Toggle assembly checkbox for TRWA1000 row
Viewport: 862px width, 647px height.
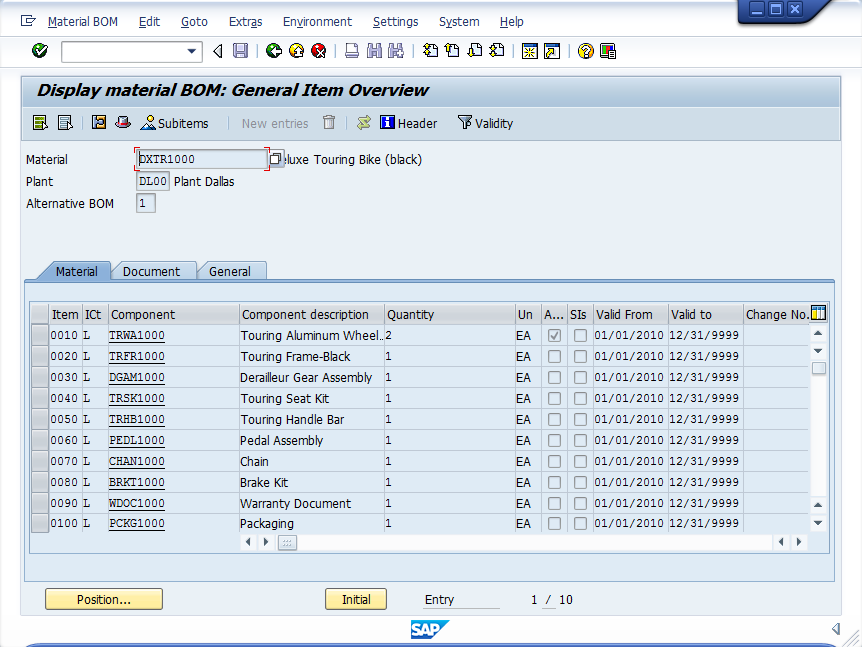[554, 335]
